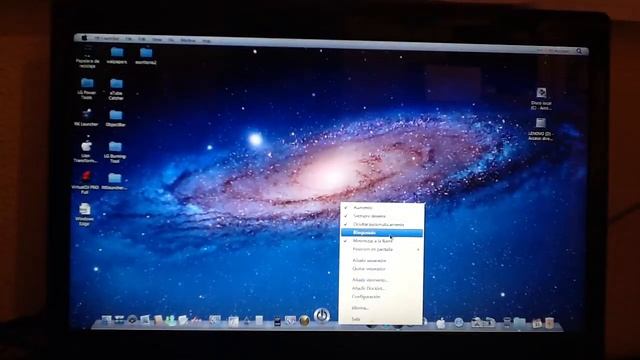Open the RK Launcher menu in the menu bar
The image size is (640, 360).
pos(107,38)
